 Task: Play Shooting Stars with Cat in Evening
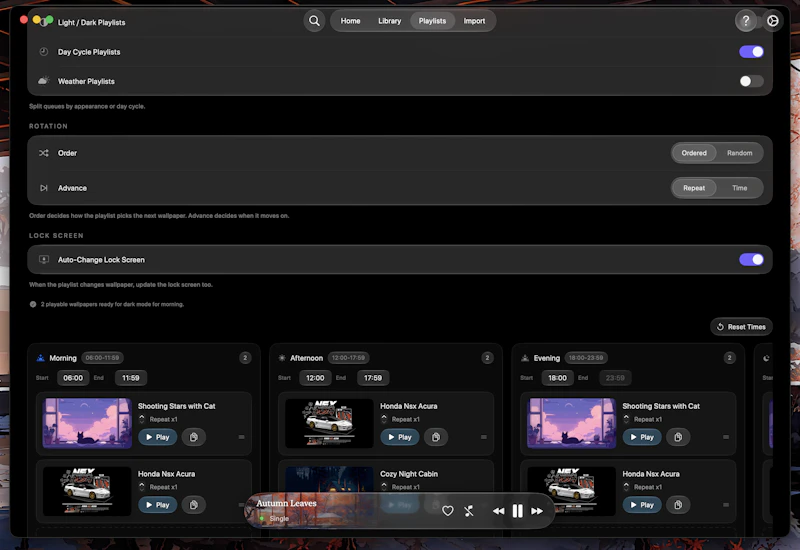click(x=642, y=437)
